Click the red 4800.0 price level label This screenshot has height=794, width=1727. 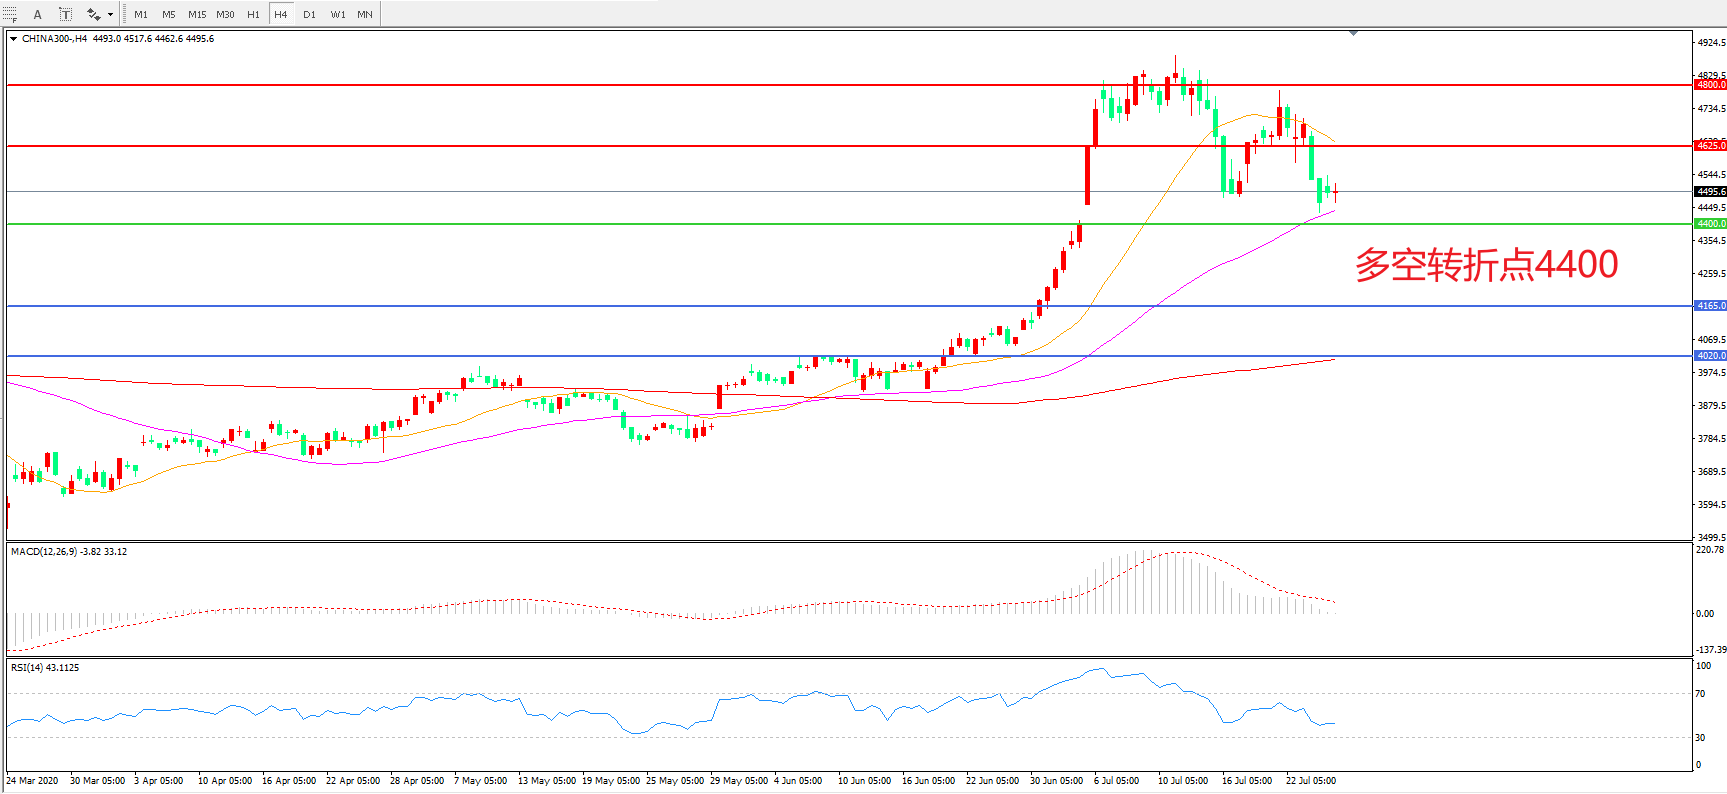(x=1710, y=85)
